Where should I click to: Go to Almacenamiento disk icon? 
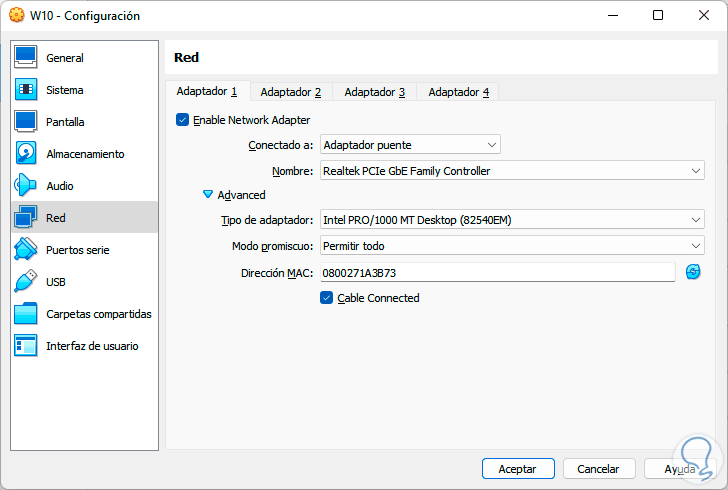coord(26,154)
